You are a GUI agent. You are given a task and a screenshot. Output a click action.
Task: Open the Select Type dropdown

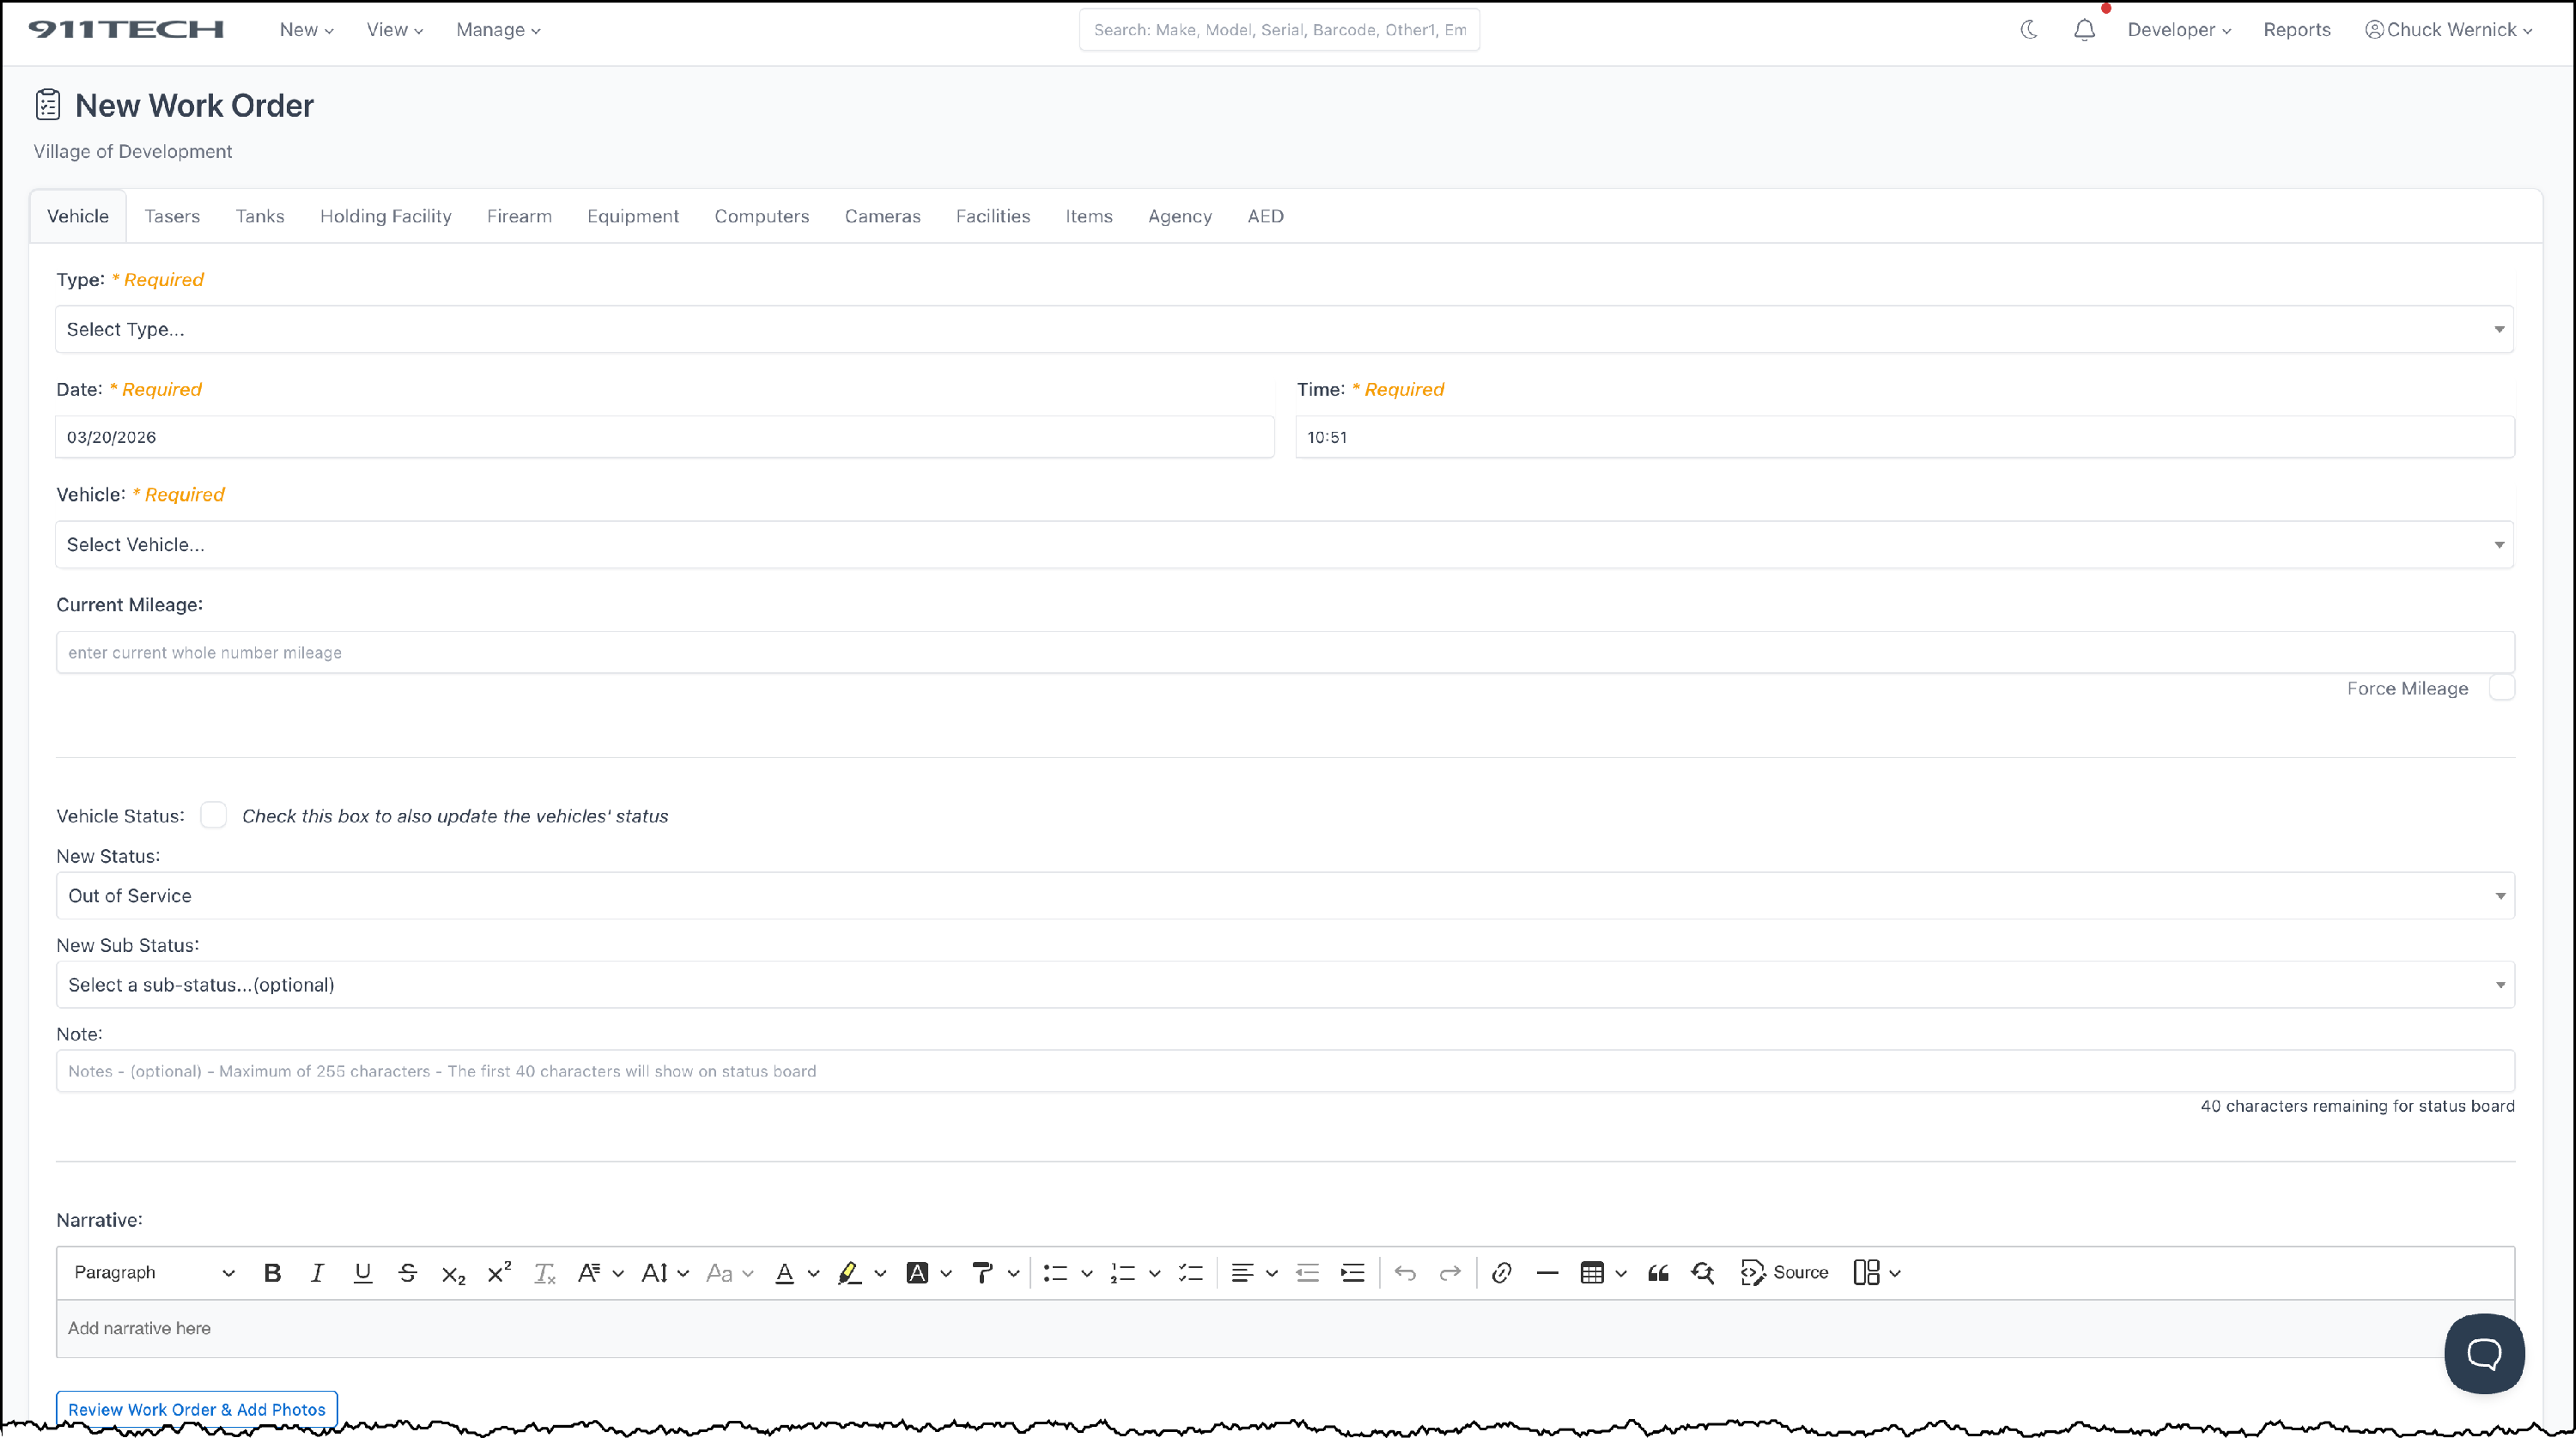tap(1284, 329)
